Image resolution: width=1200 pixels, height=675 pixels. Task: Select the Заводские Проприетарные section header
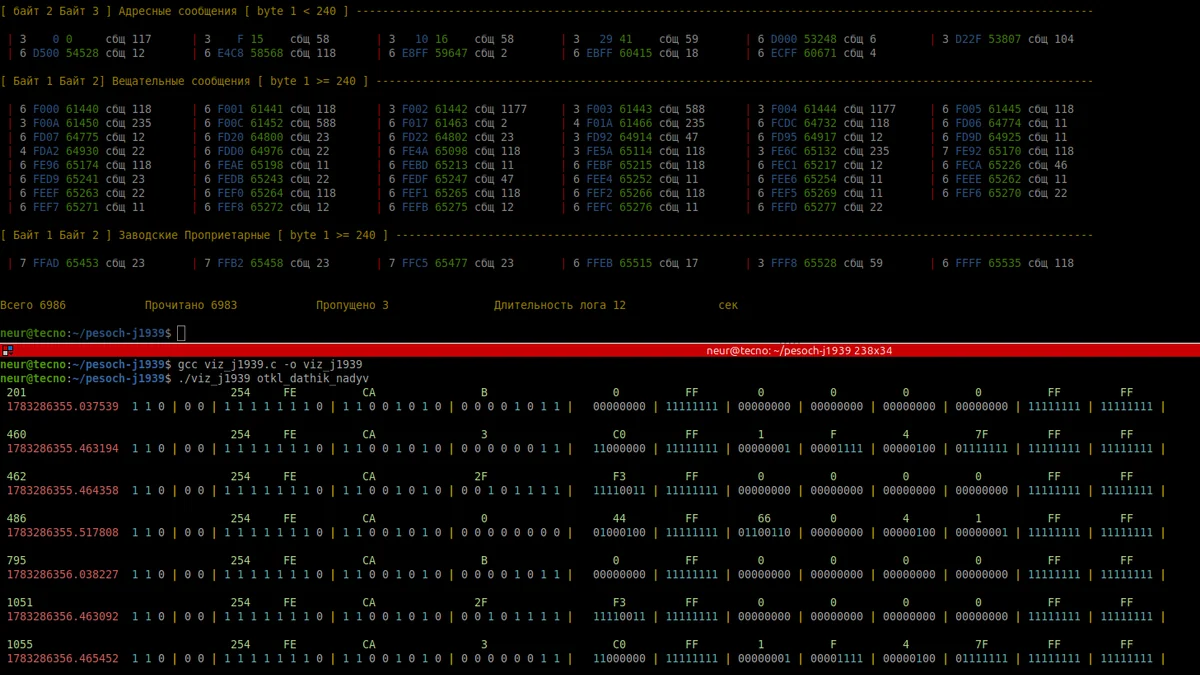[x=194, y=235]
